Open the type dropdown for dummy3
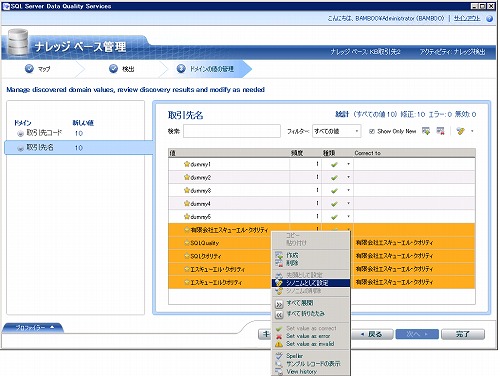 pyautogui.click(x=348, y=190)
